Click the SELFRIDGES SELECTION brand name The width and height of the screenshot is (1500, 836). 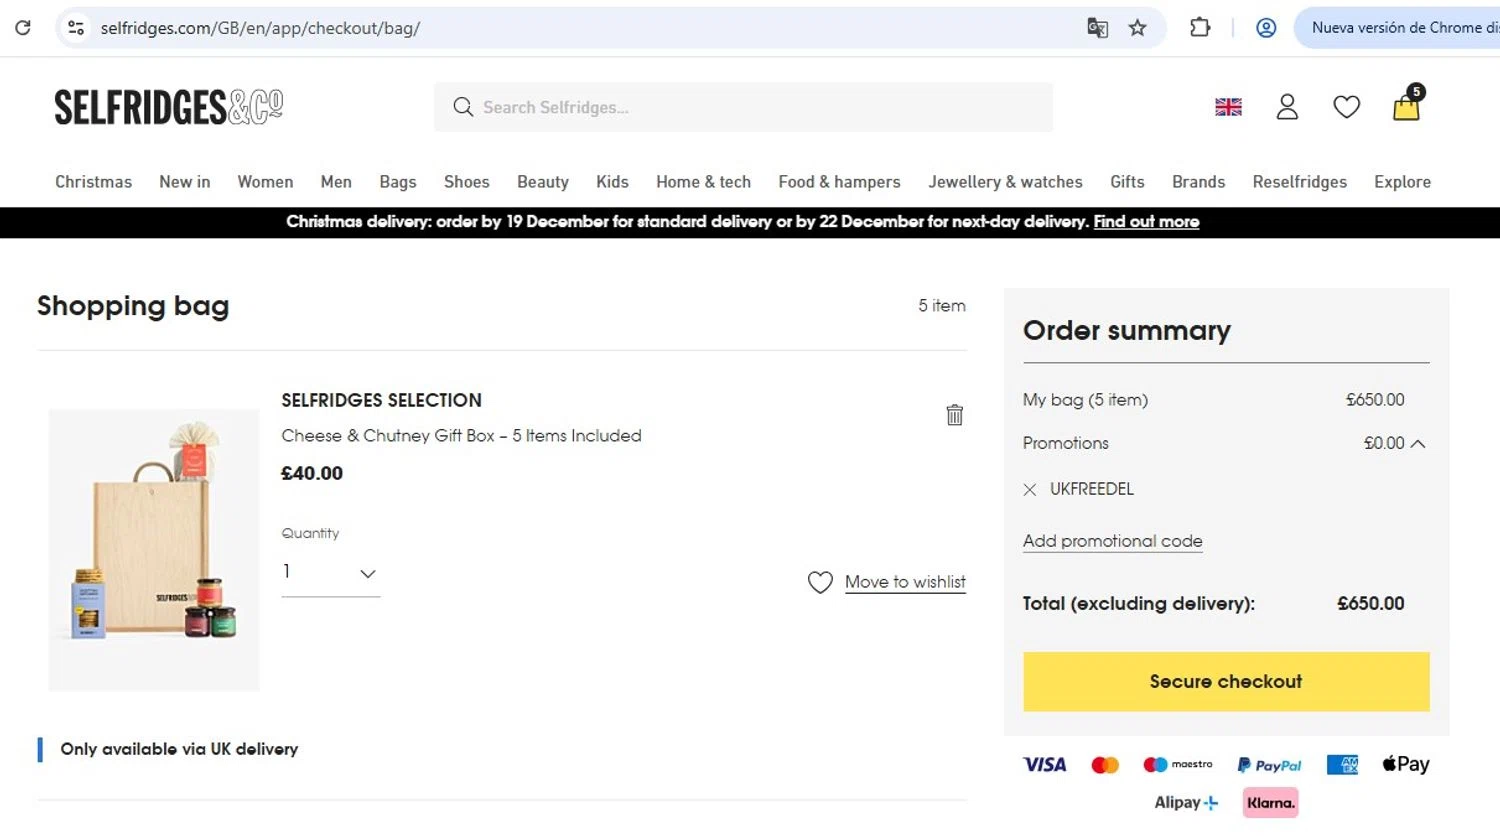click(381, 400)
